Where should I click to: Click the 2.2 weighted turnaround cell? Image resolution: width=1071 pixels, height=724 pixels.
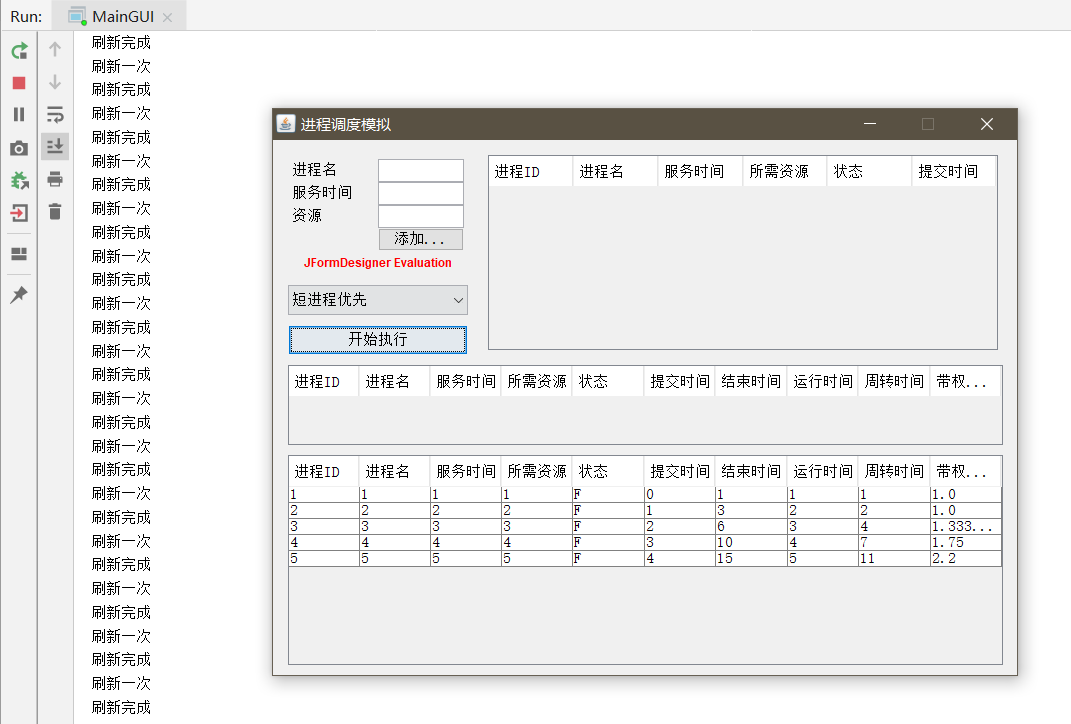966,558
